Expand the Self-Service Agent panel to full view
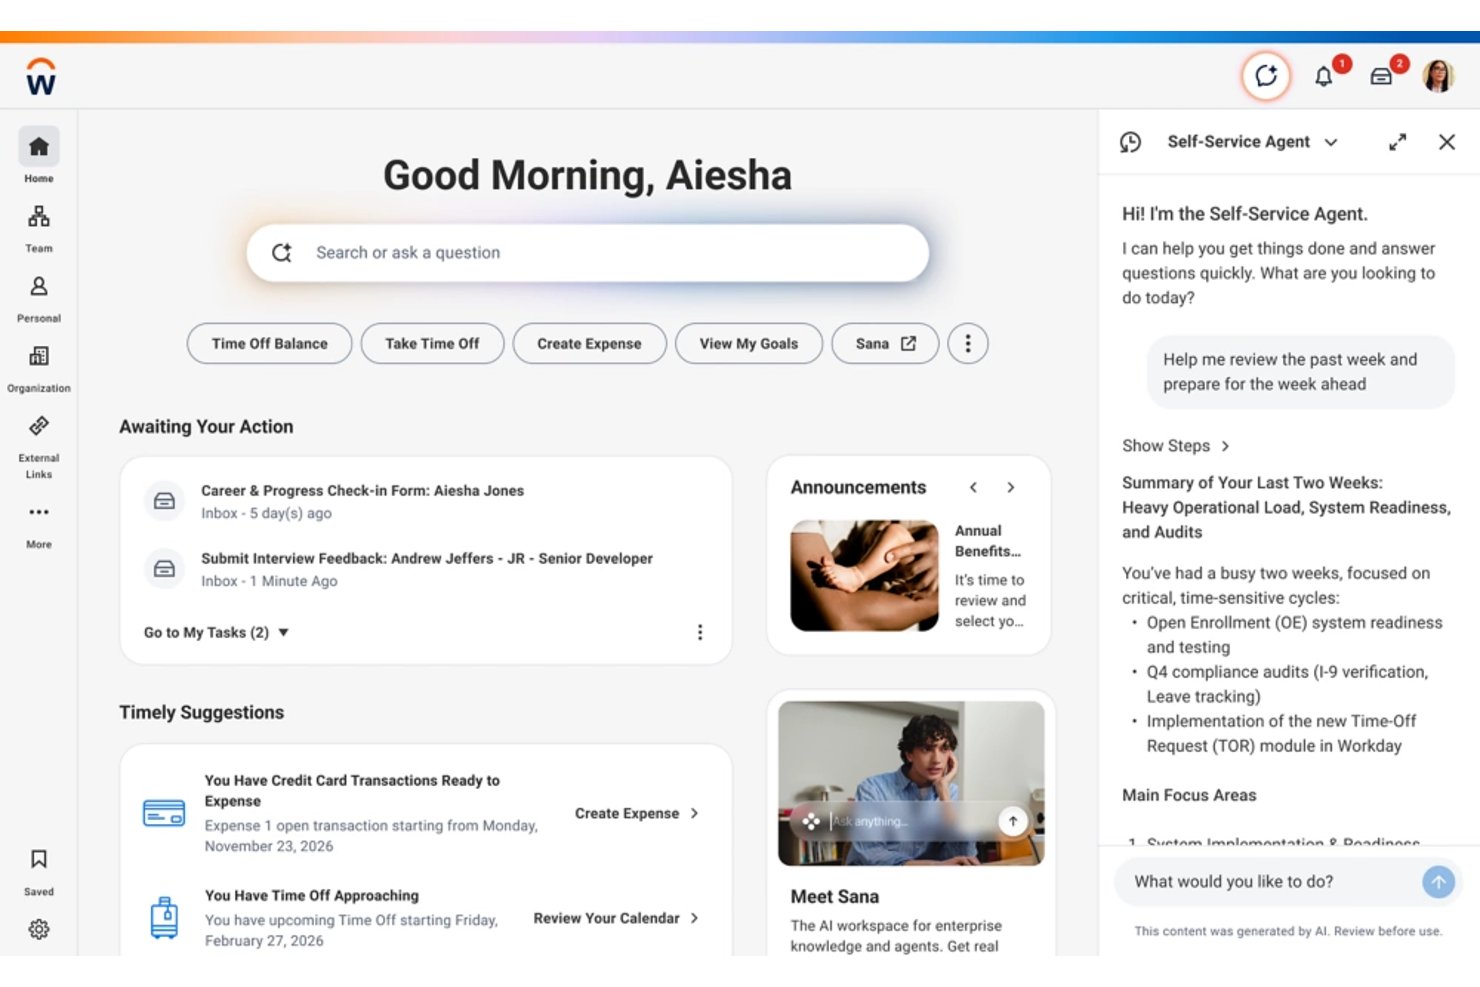The image size is (1480, 987). coord(1398,142)
